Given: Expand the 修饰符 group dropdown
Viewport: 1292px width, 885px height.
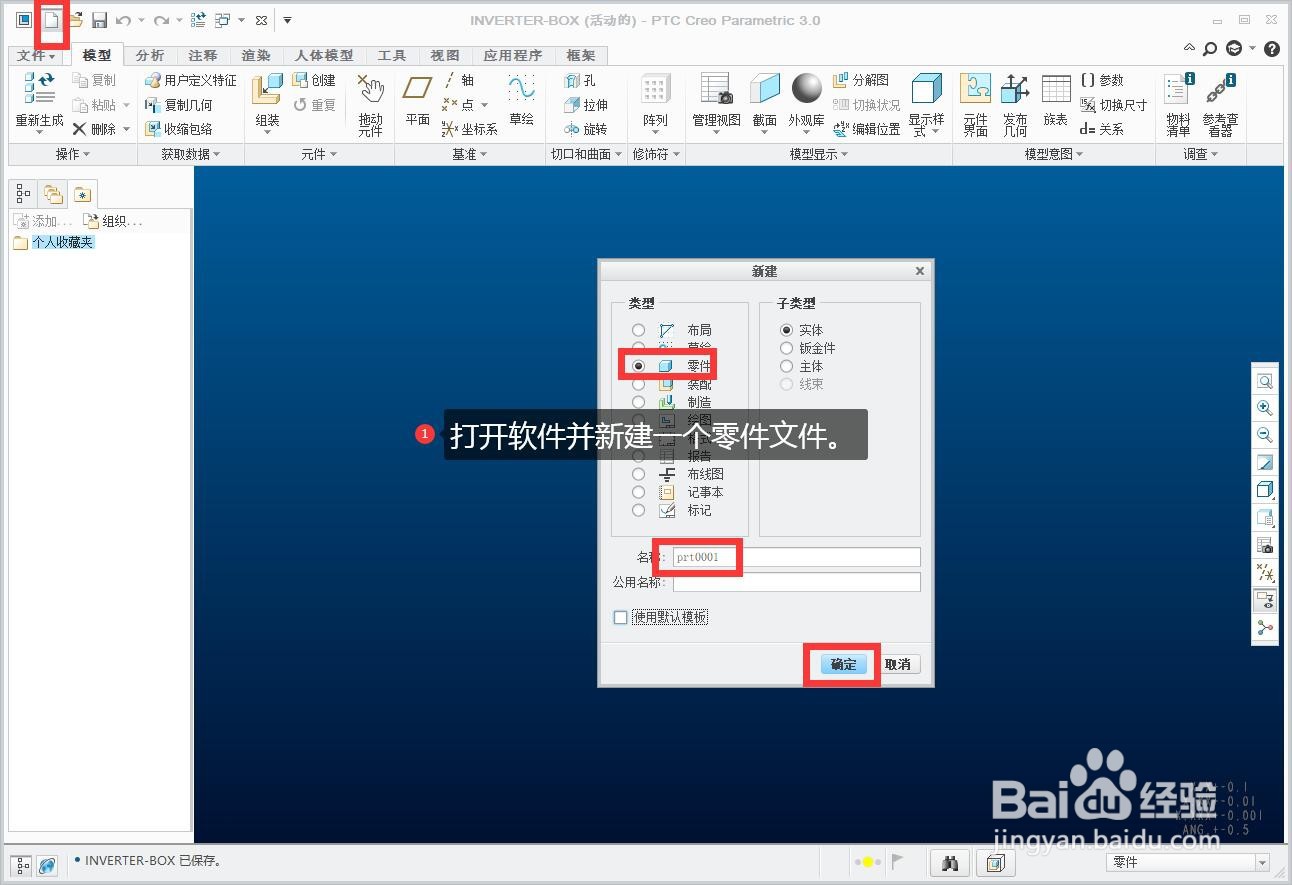Looking at the screenshot, I should [656, 154].
